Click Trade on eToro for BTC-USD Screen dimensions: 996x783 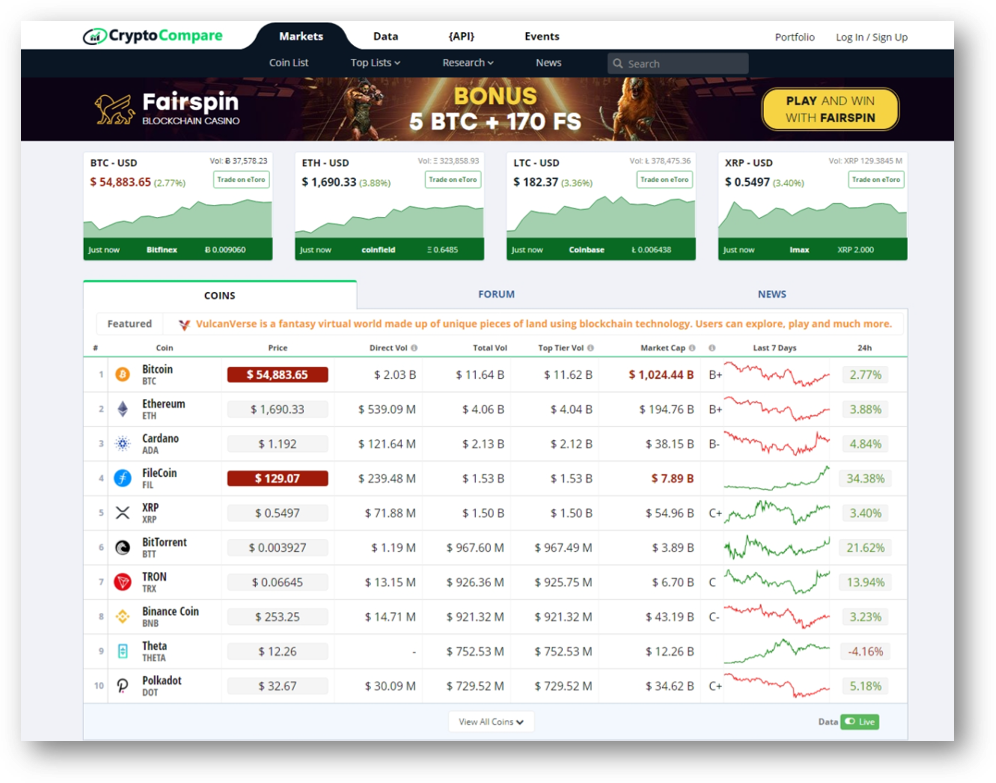(241, 180)
